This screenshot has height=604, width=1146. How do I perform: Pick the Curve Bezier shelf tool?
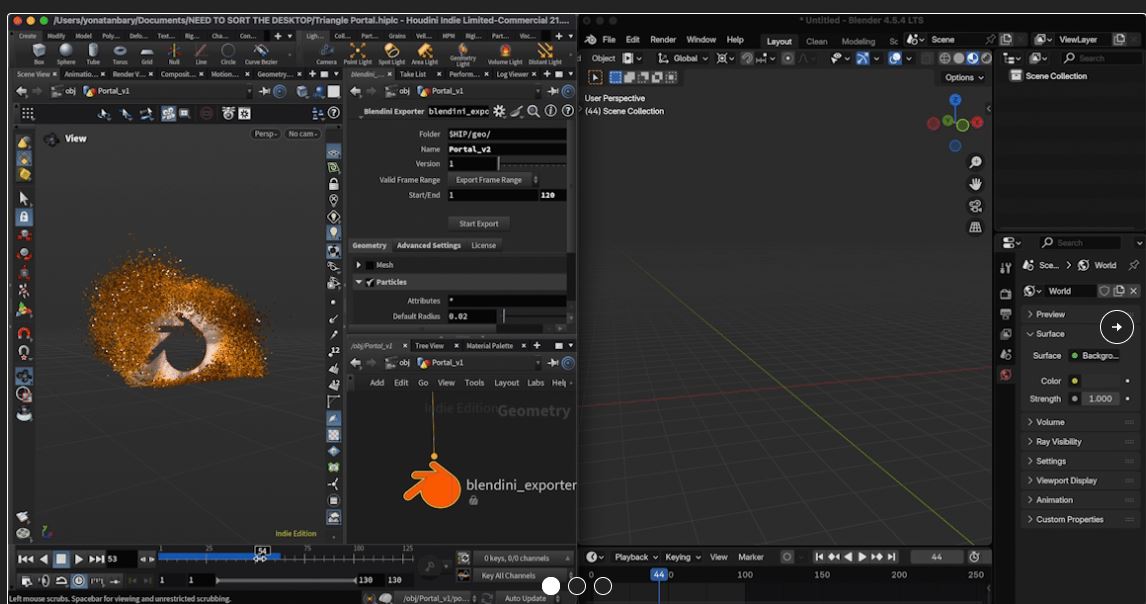tap(261, 53)
